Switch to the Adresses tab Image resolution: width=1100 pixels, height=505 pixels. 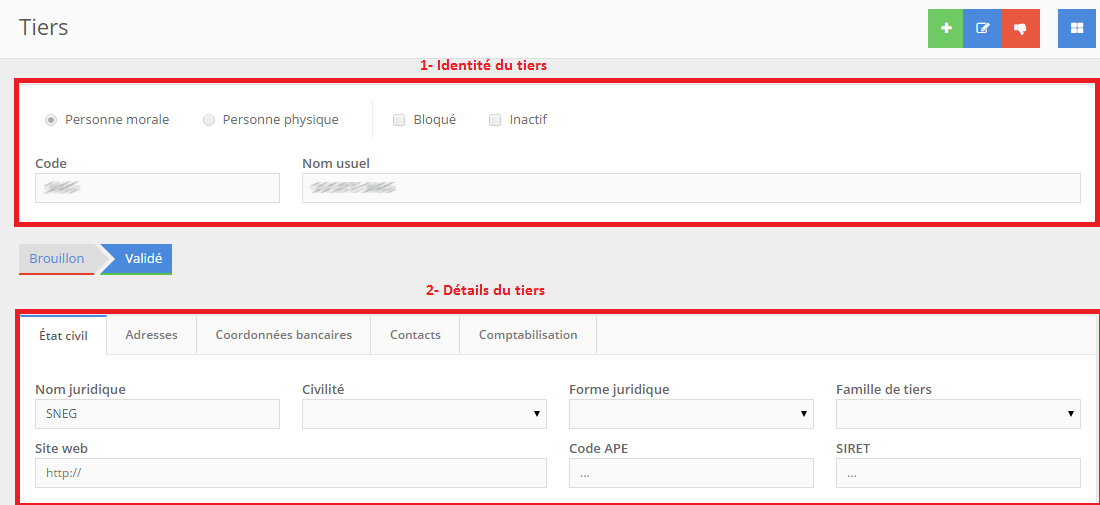tap(151, 335)
